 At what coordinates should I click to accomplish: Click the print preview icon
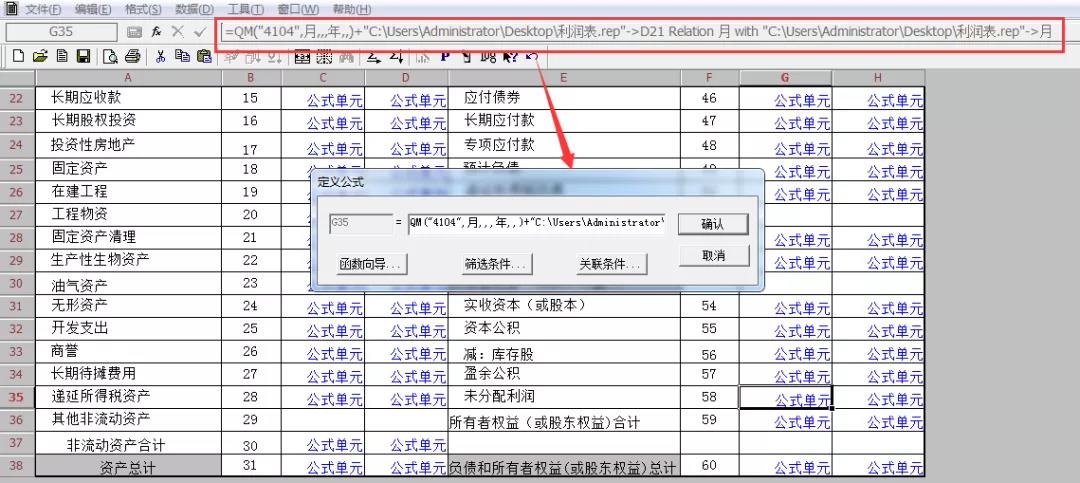[x=110, y=56]
